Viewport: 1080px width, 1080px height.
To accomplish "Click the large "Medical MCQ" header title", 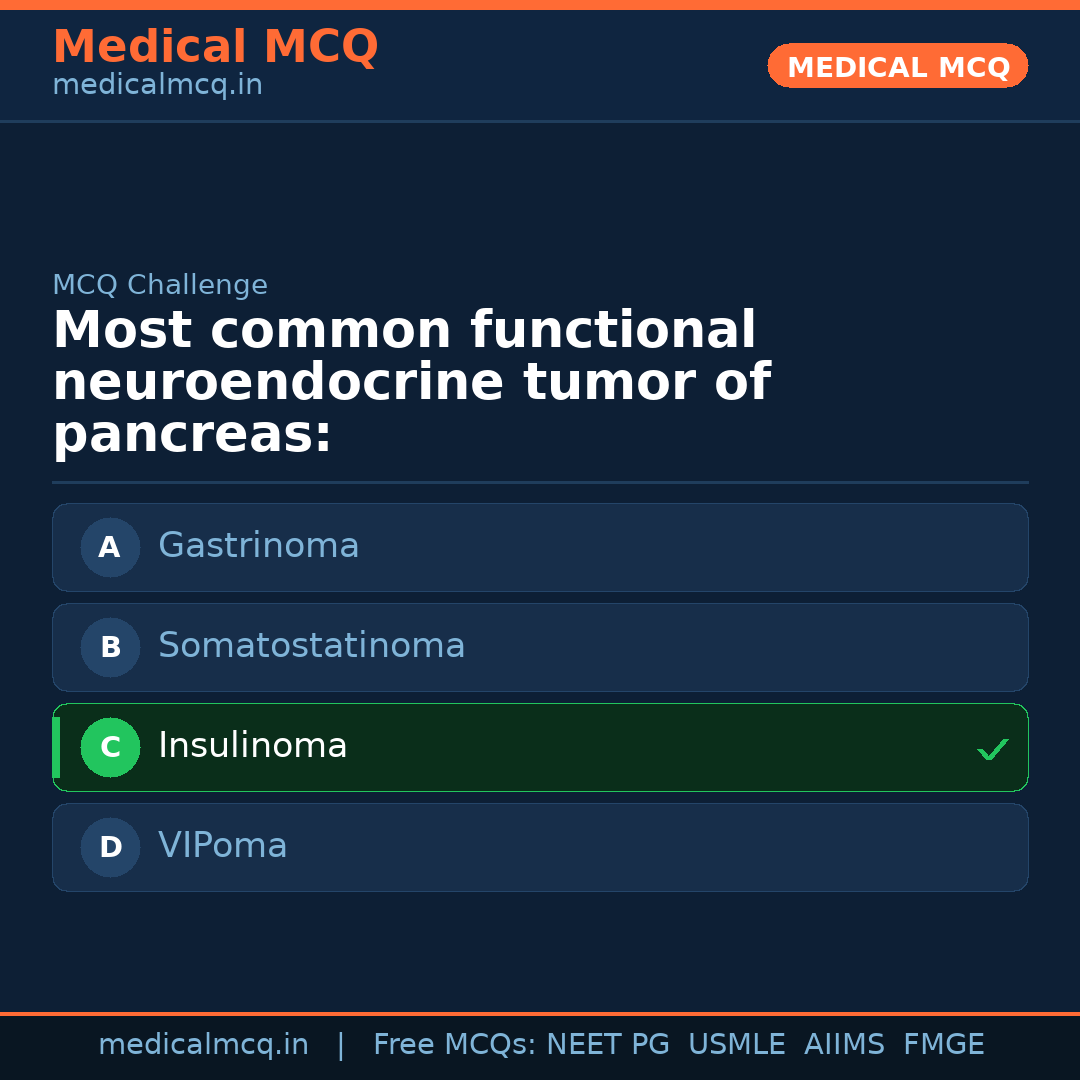I will [x=215, y=47].
